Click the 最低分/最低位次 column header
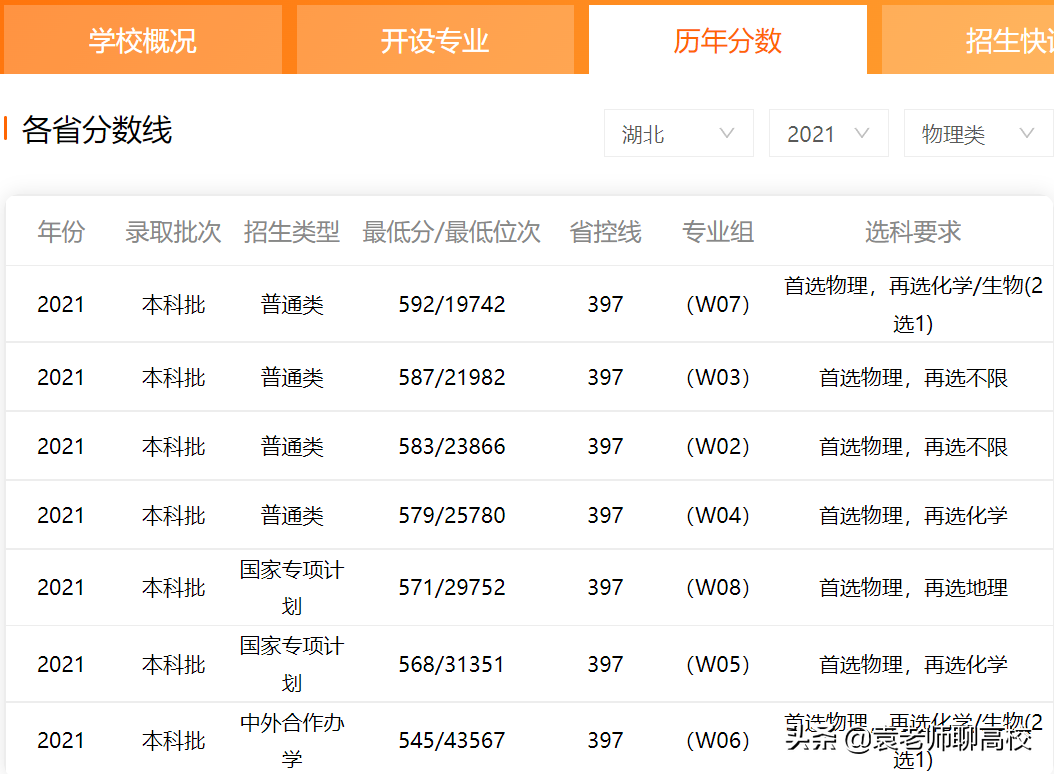Viewport: 1054px width, 774px height. [x=453, y=231]
